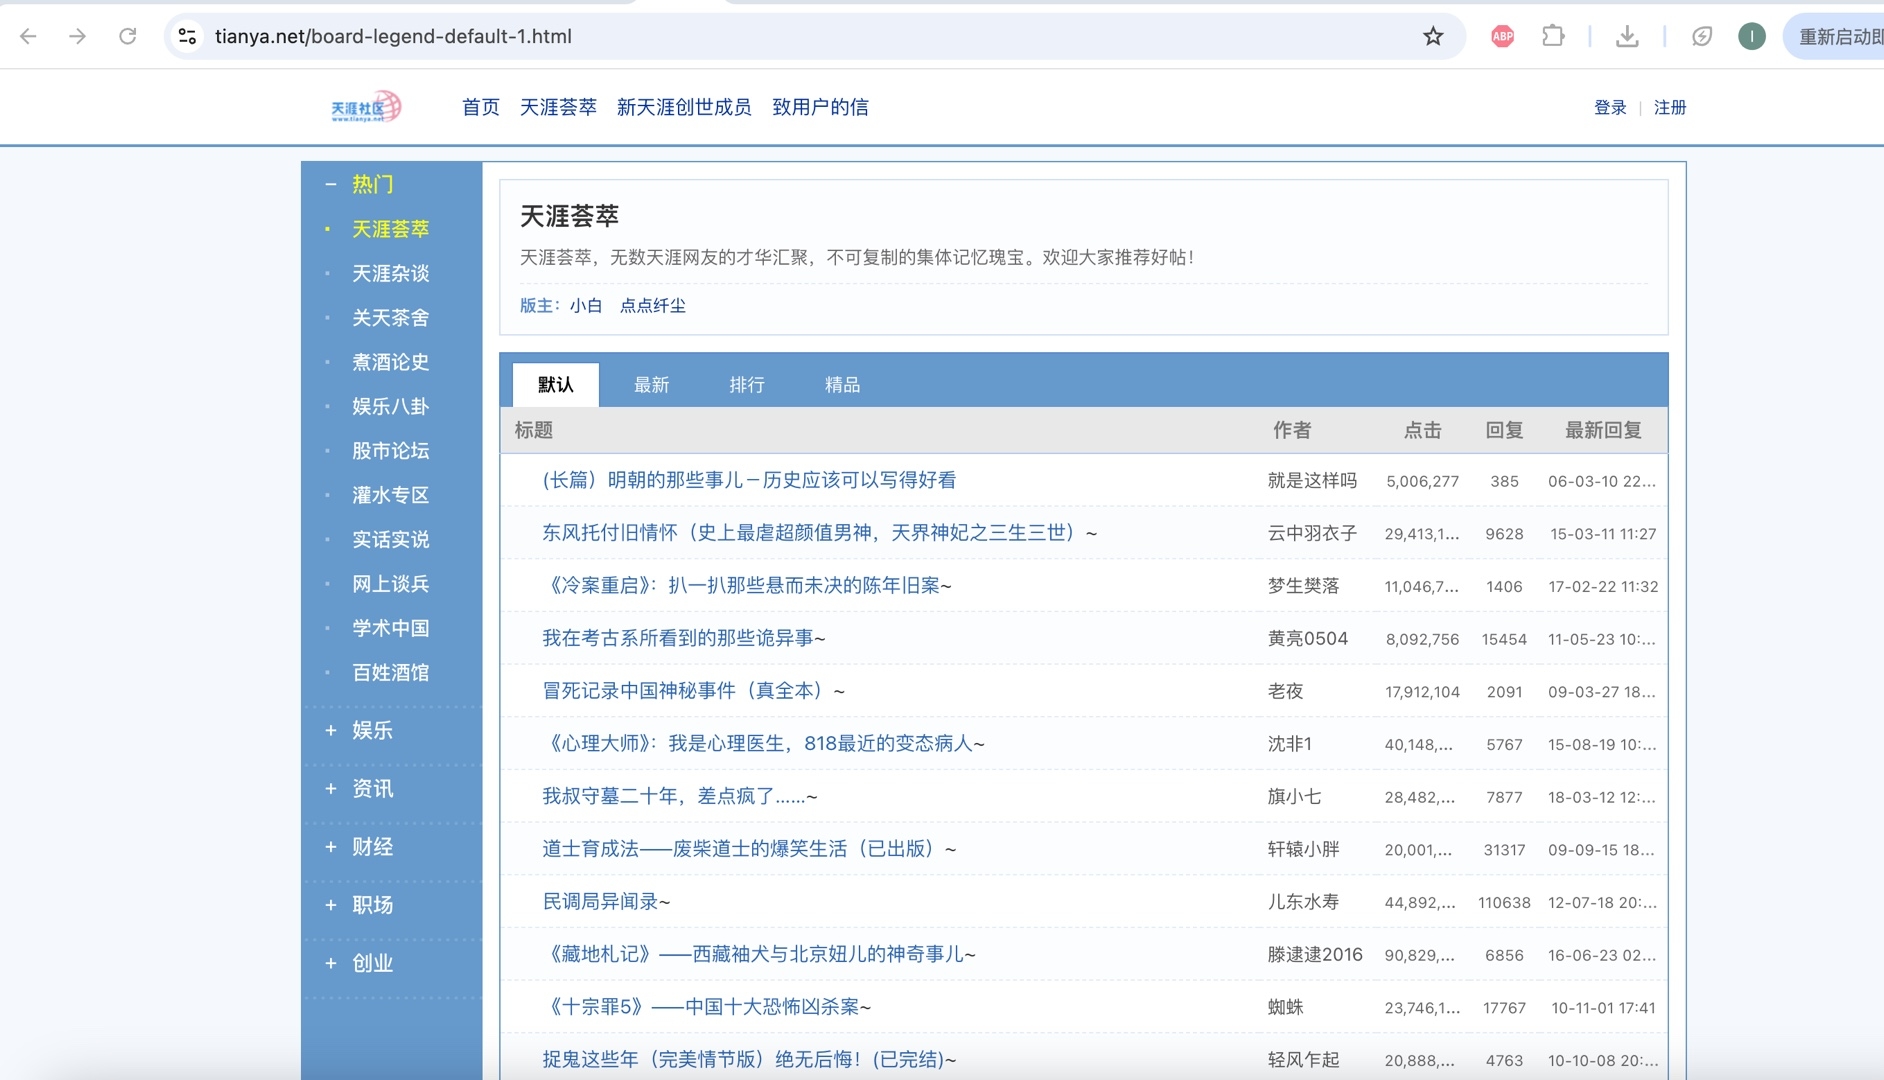This screenshot has width=1884, height=1080.
Task: Expand the 娱乐 sidebar section
Action: 330,730
